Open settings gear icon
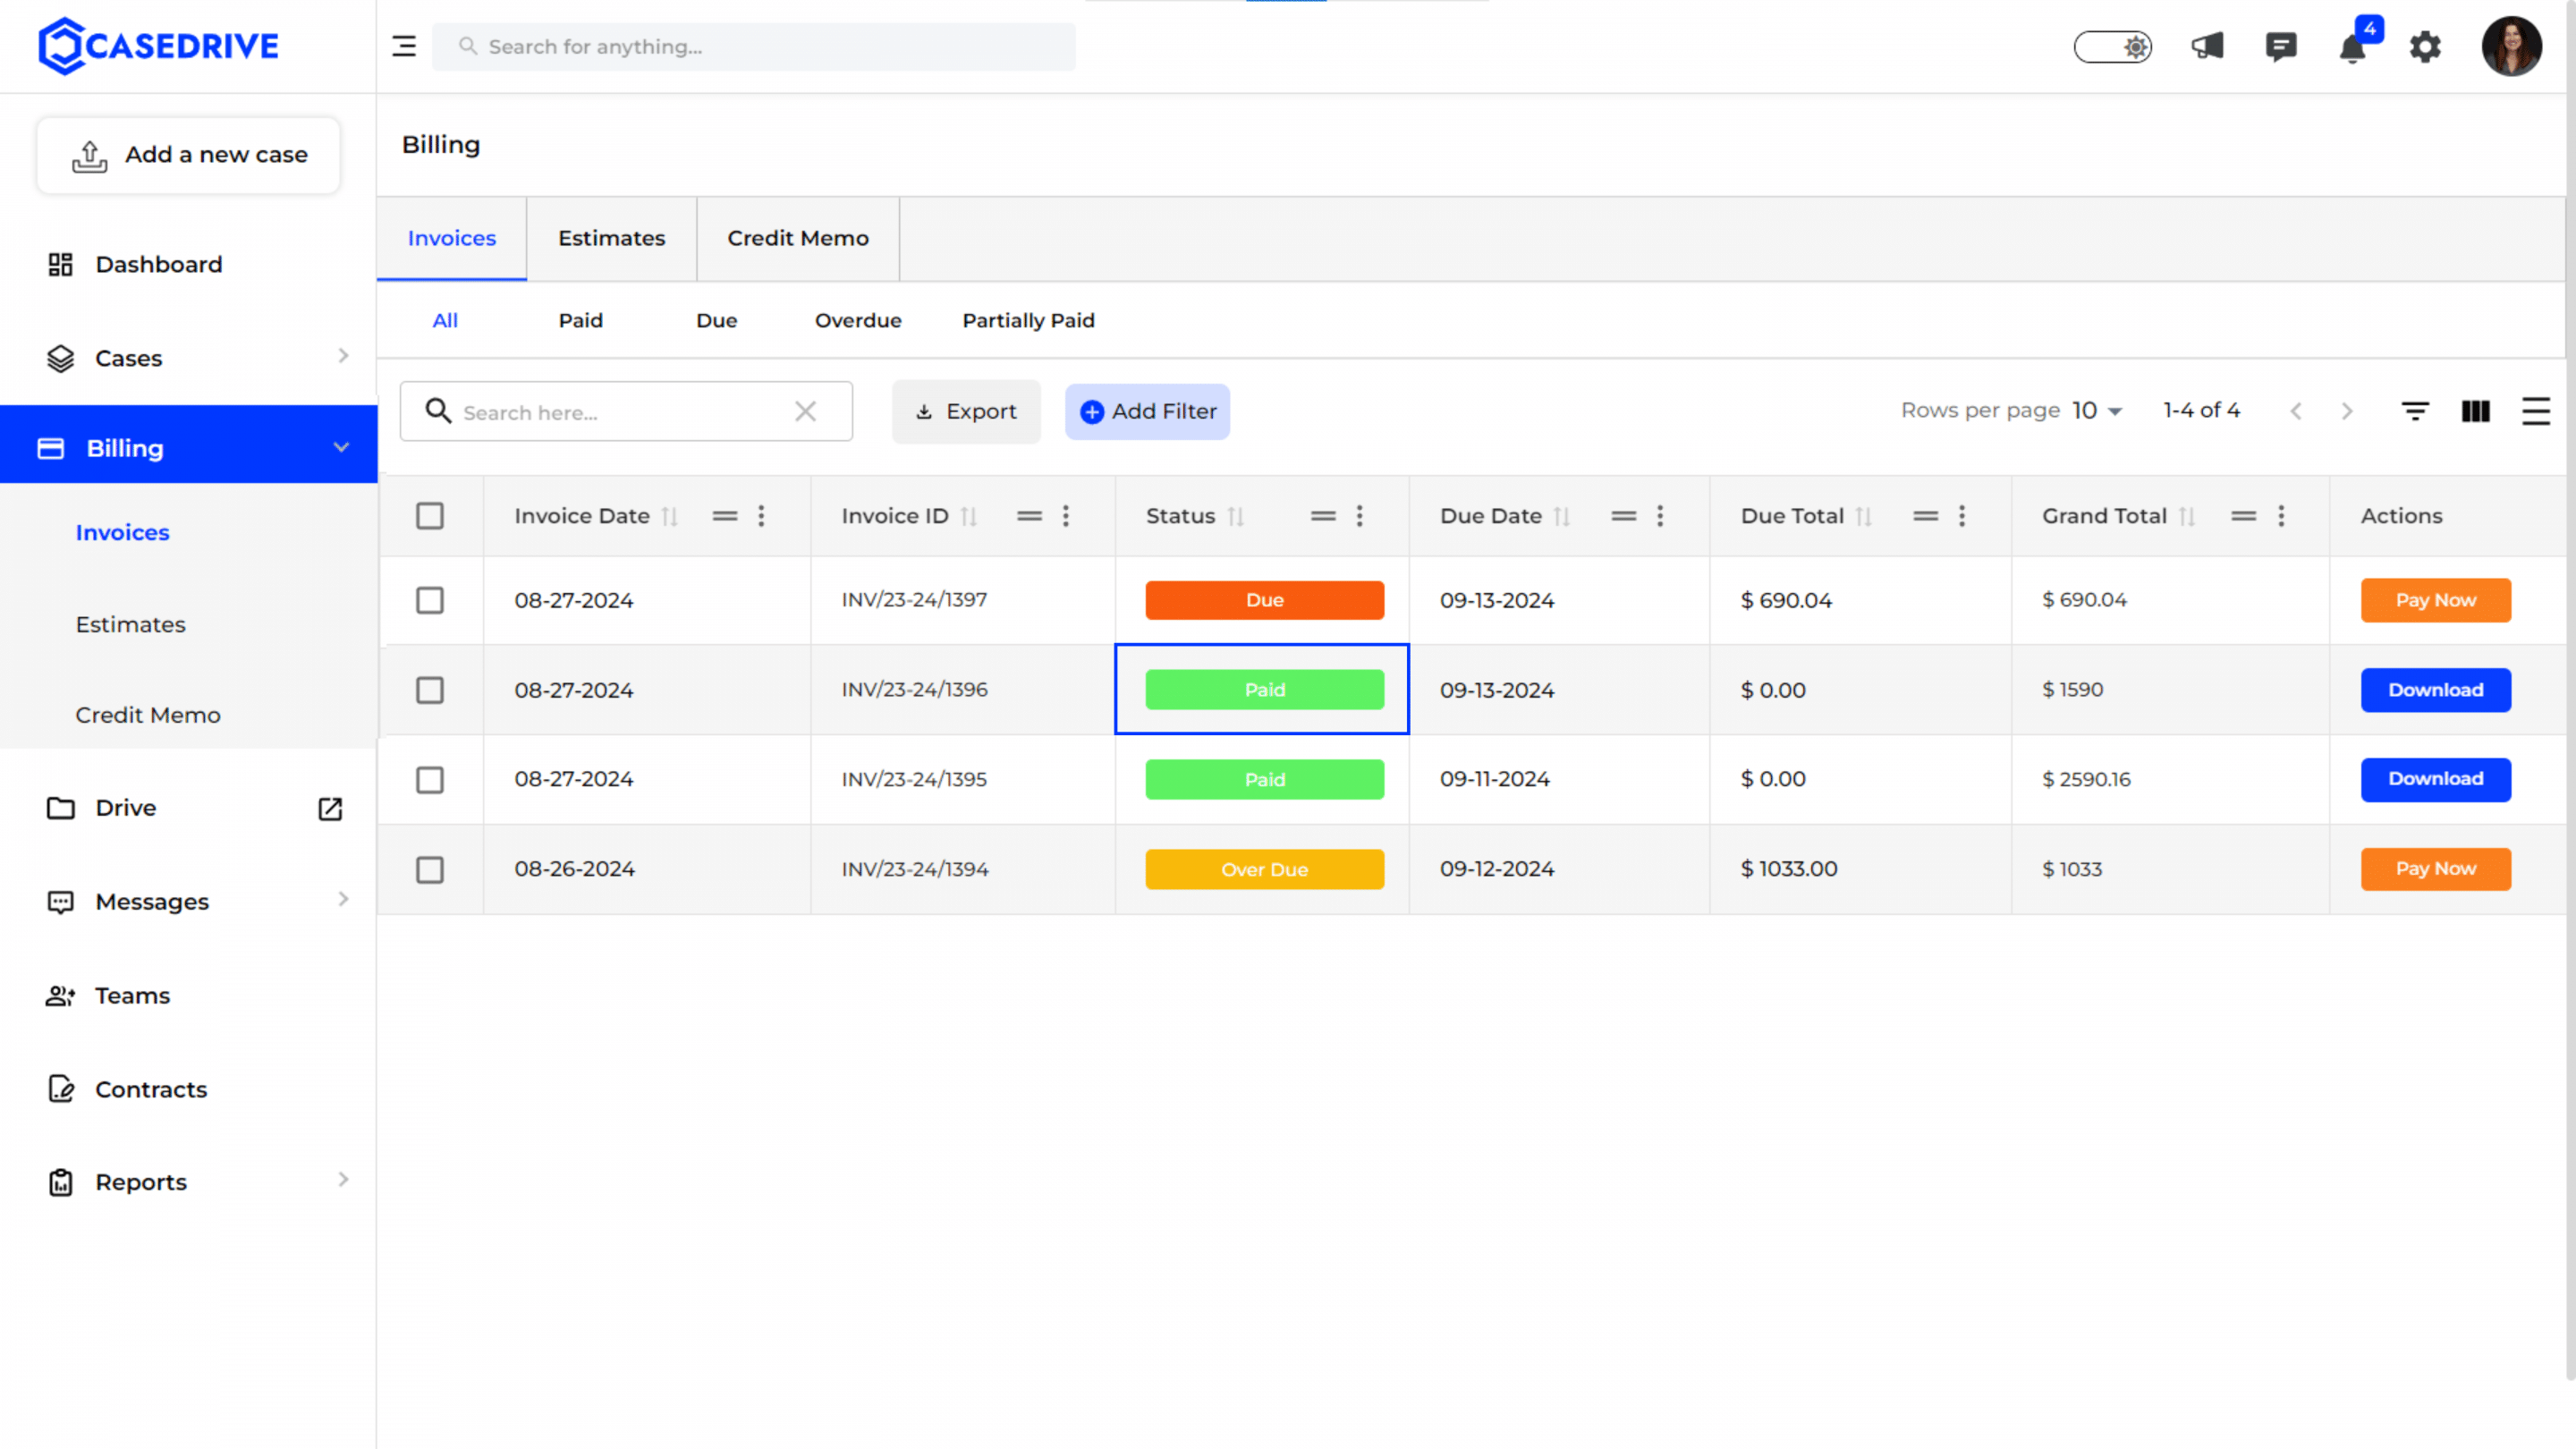The image size is (2576, 1449). click(x=2425, y=46)
